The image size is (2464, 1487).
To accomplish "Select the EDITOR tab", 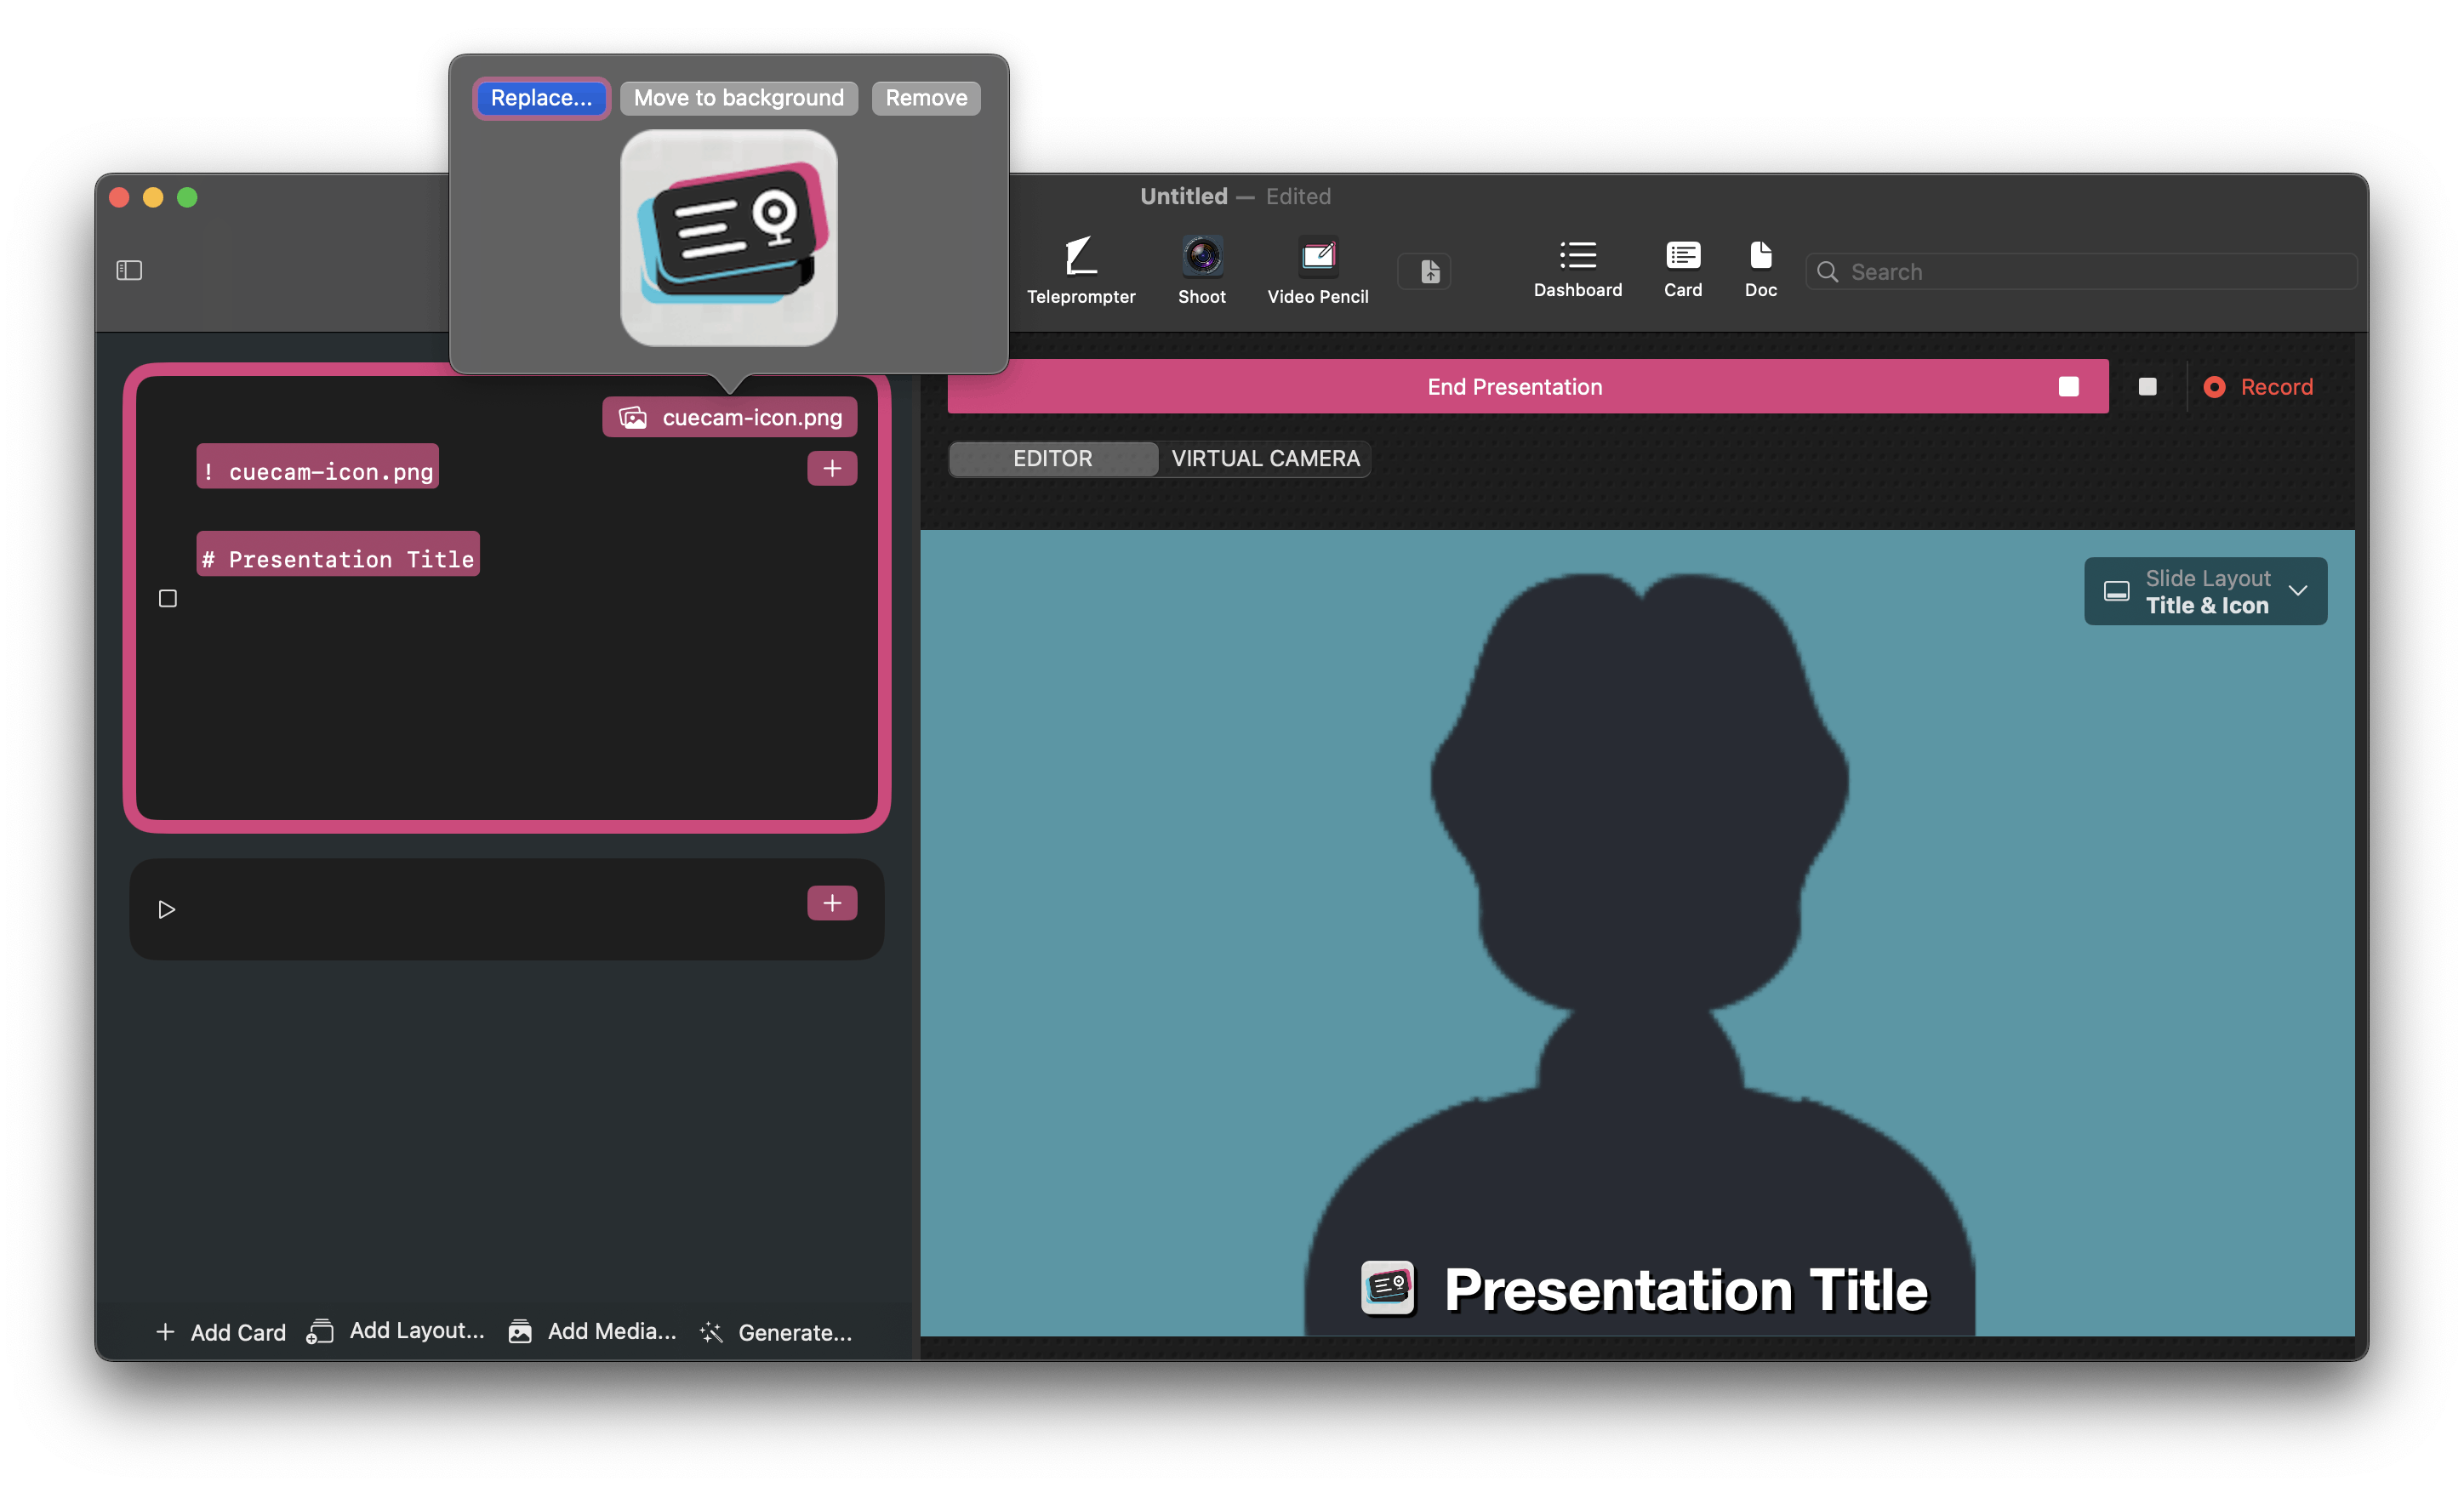I will point(1052,459).
